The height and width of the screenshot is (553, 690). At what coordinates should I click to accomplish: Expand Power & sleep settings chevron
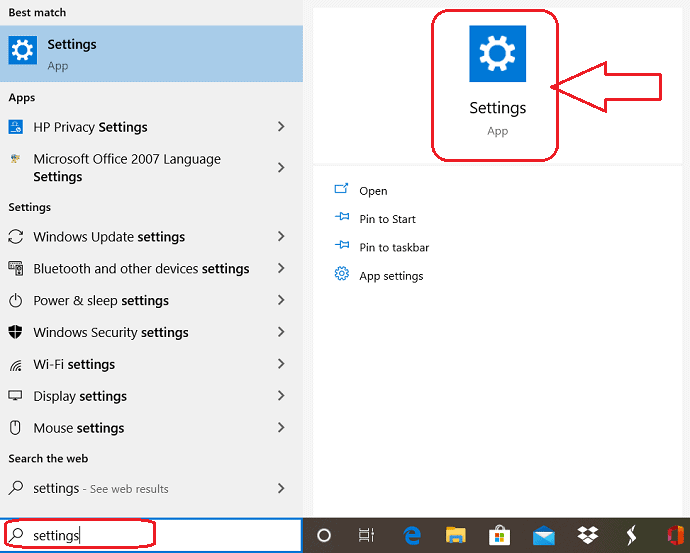coord(281,300)
